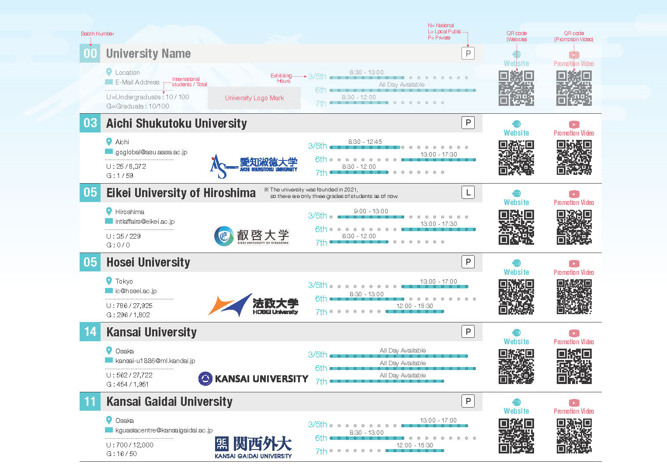Viewport: 667px width, 472px height.
Task: Click booth number 11 box
Action: pos(90,401)
